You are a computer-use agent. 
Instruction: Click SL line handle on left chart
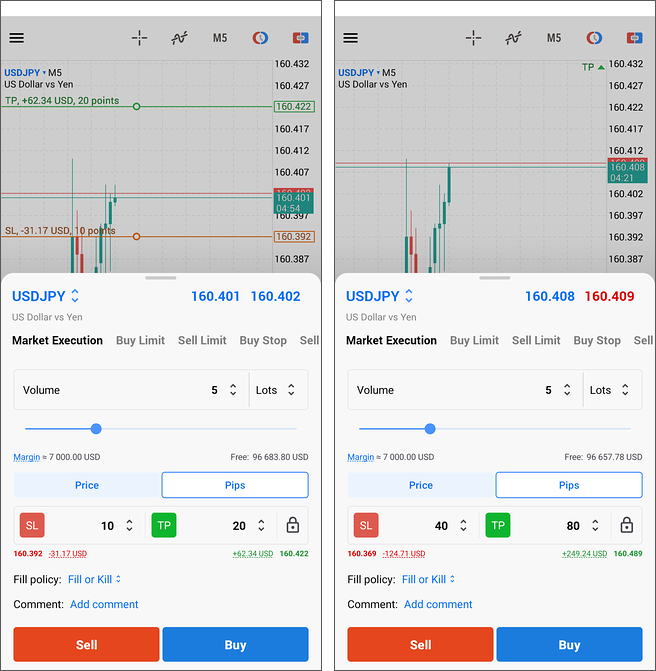(137, 237)
